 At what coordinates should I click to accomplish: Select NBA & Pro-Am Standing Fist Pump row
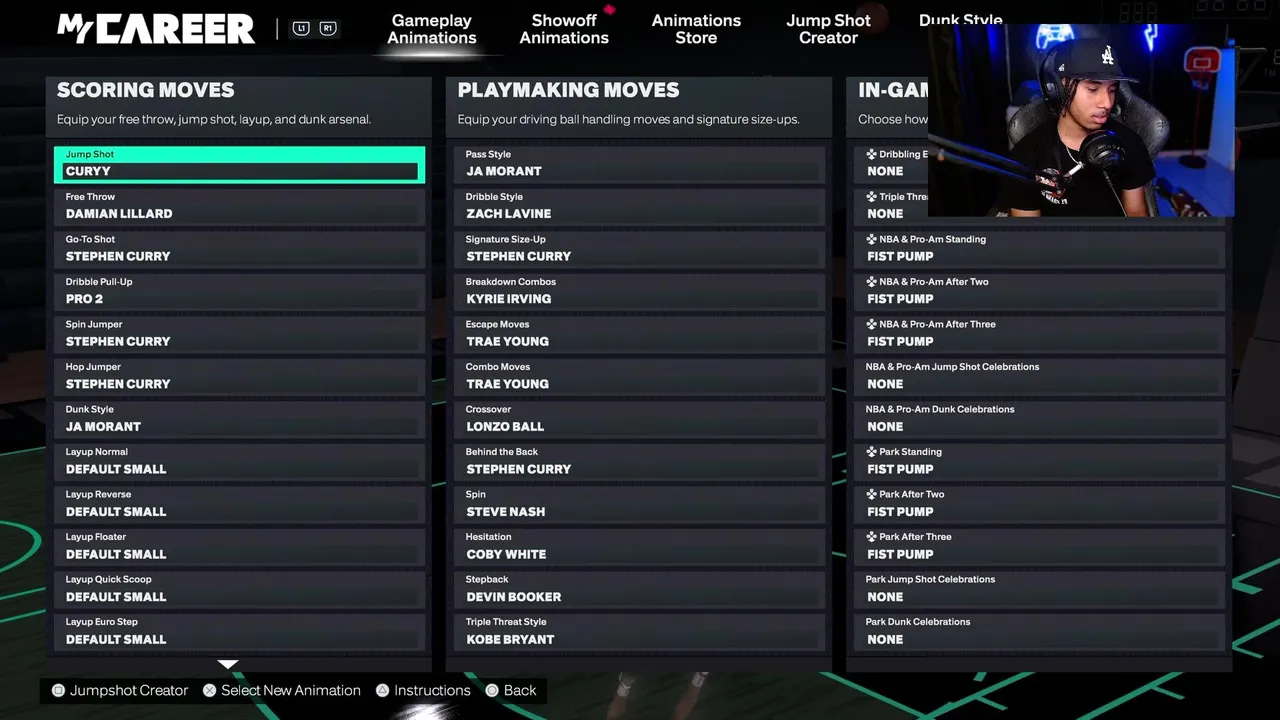tap(1040, 249)
